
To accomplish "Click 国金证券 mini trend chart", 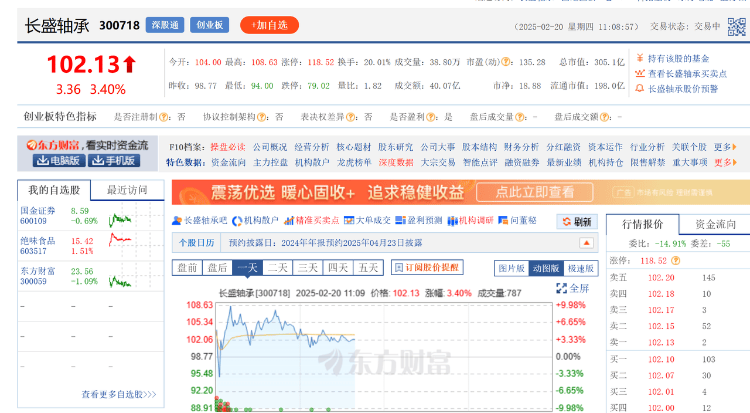I will [121, 215].
